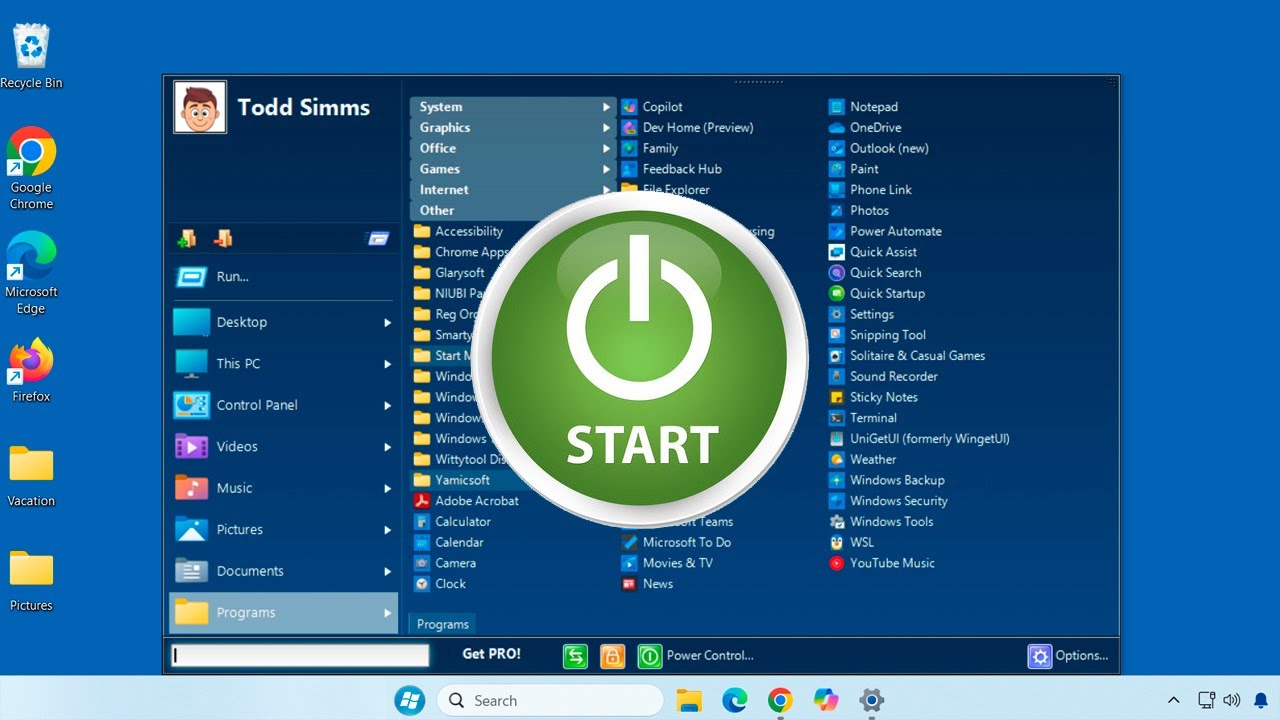This screenshot has width=1280, height=720.
Task: Start the Paint app
Action: pos(854,169)
